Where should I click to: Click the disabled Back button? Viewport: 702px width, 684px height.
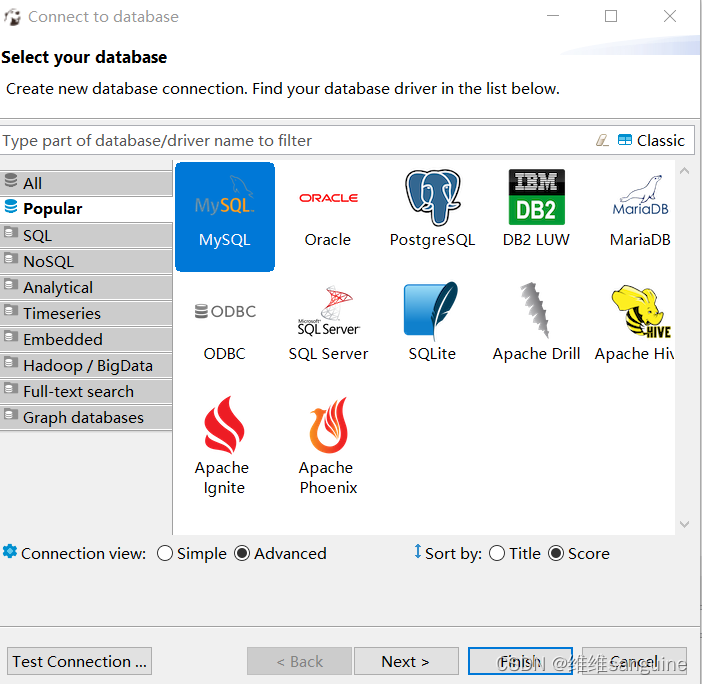(x=299, y=661)
